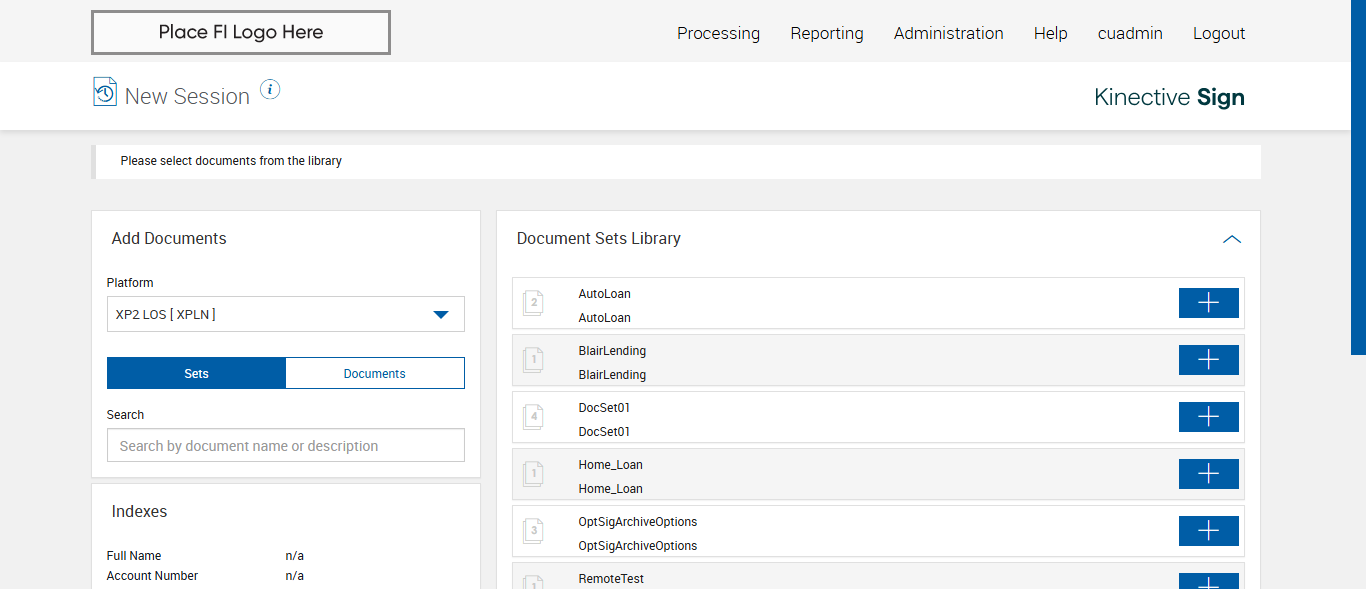Click the New Session clock-document icon

105,92
